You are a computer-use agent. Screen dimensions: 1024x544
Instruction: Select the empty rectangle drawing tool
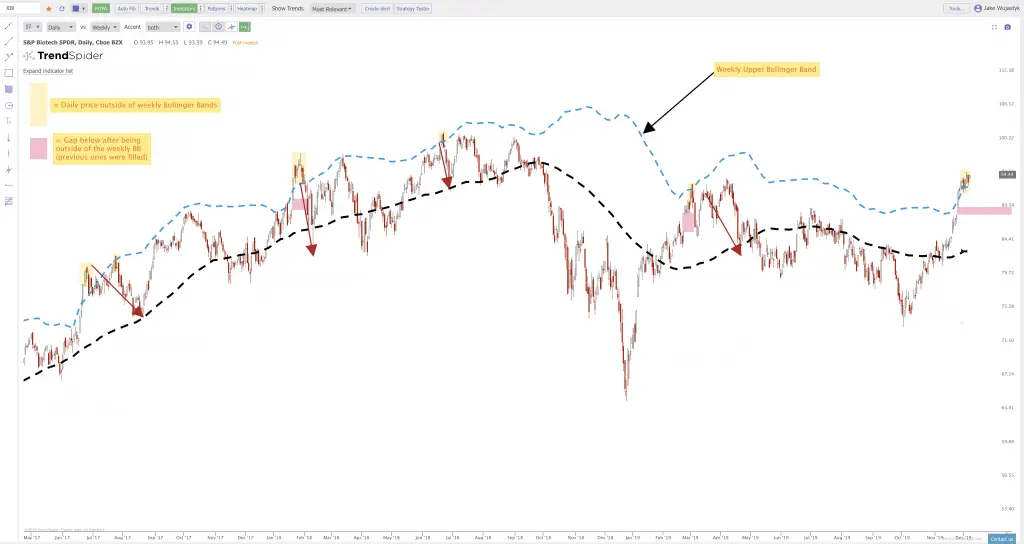[8, 73]
